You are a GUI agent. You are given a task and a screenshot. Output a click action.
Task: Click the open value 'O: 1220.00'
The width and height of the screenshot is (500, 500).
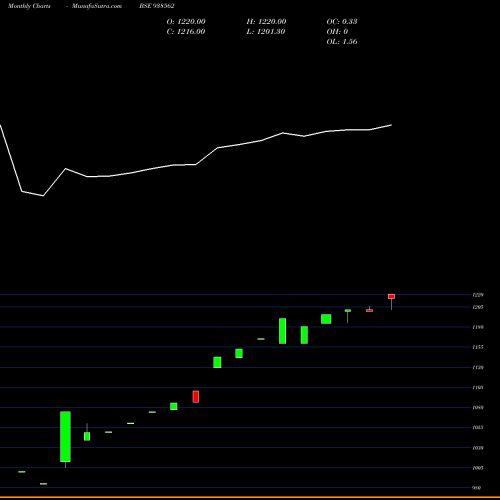186,22
